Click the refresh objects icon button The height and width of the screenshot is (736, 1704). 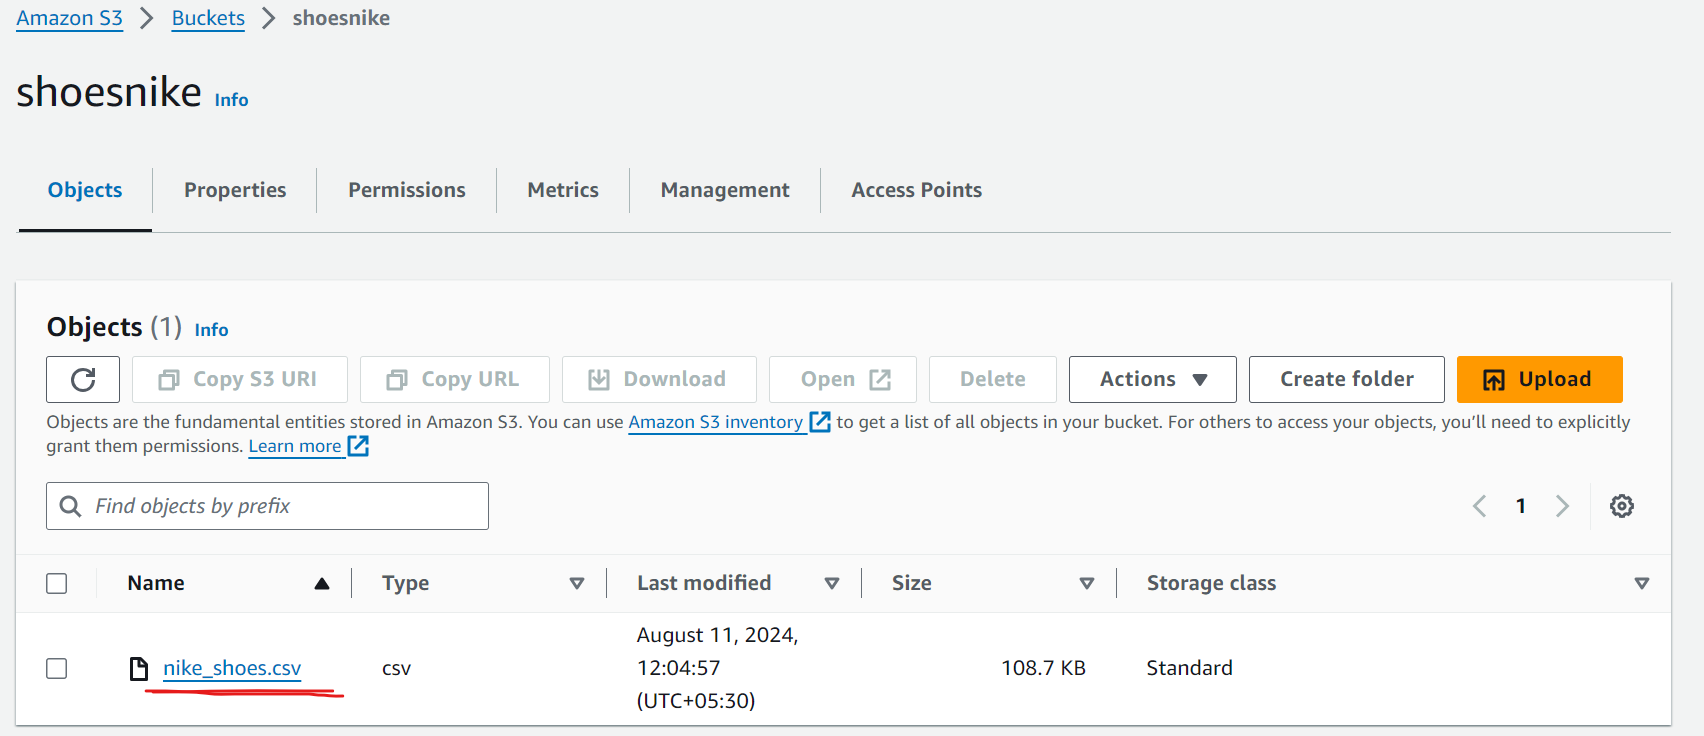click(x=83, y=379)
